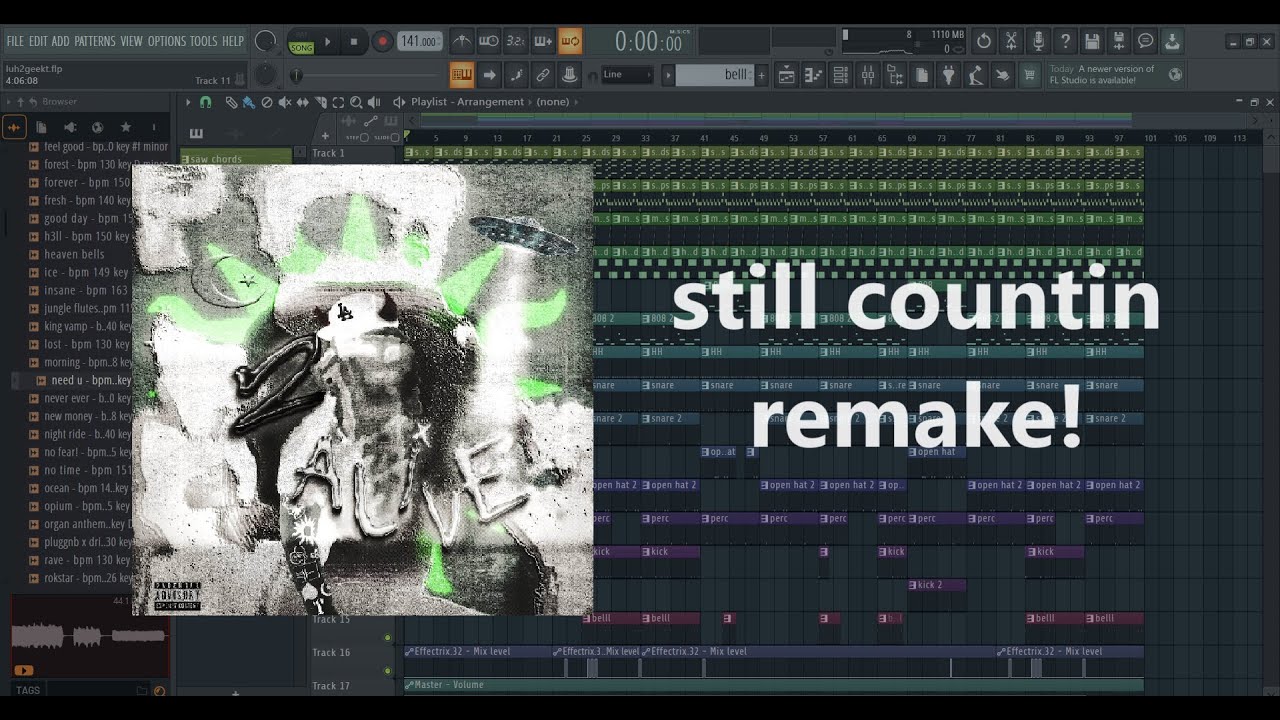The width and height of the screenshot is (1280, 720).
Task: Select 'heaven bells' in browser
Action: coord(74,254)
